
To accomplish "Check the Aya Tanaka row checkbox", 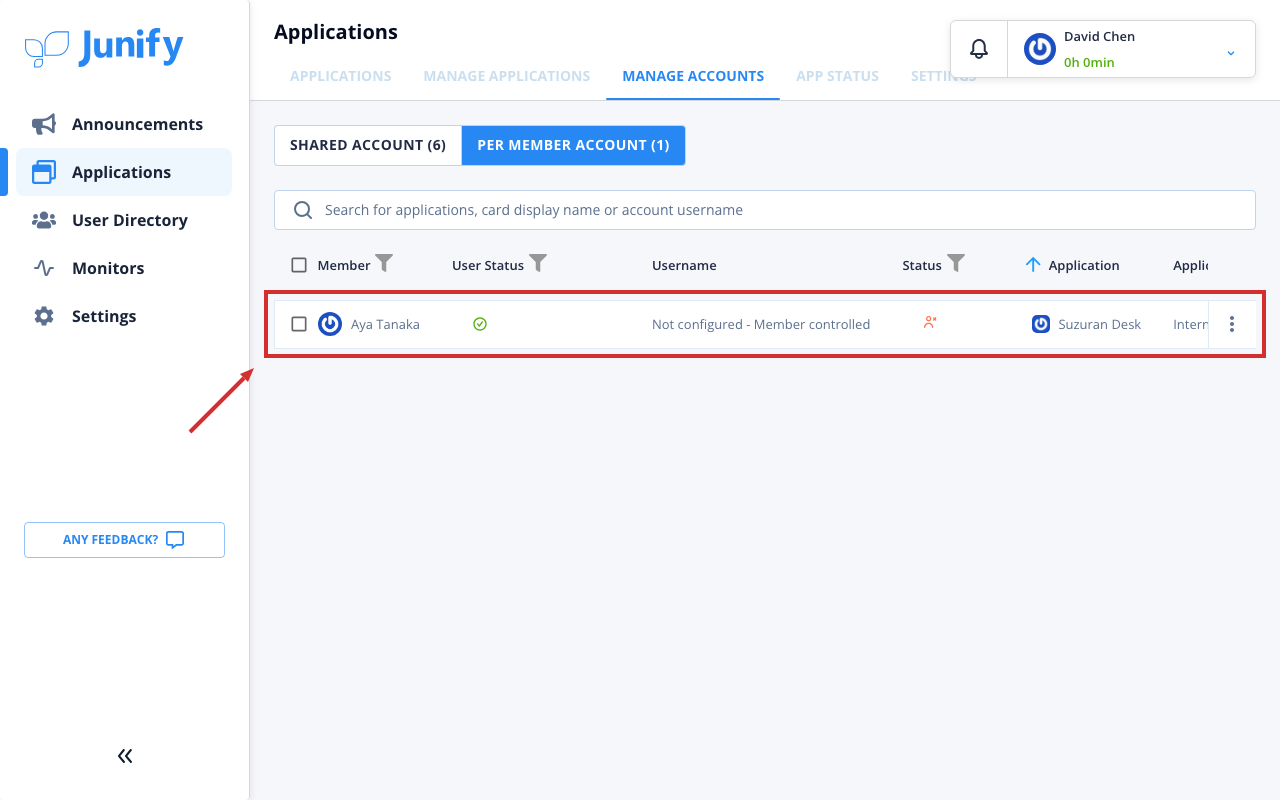I will pyautogui.click(x=299, y=324).
